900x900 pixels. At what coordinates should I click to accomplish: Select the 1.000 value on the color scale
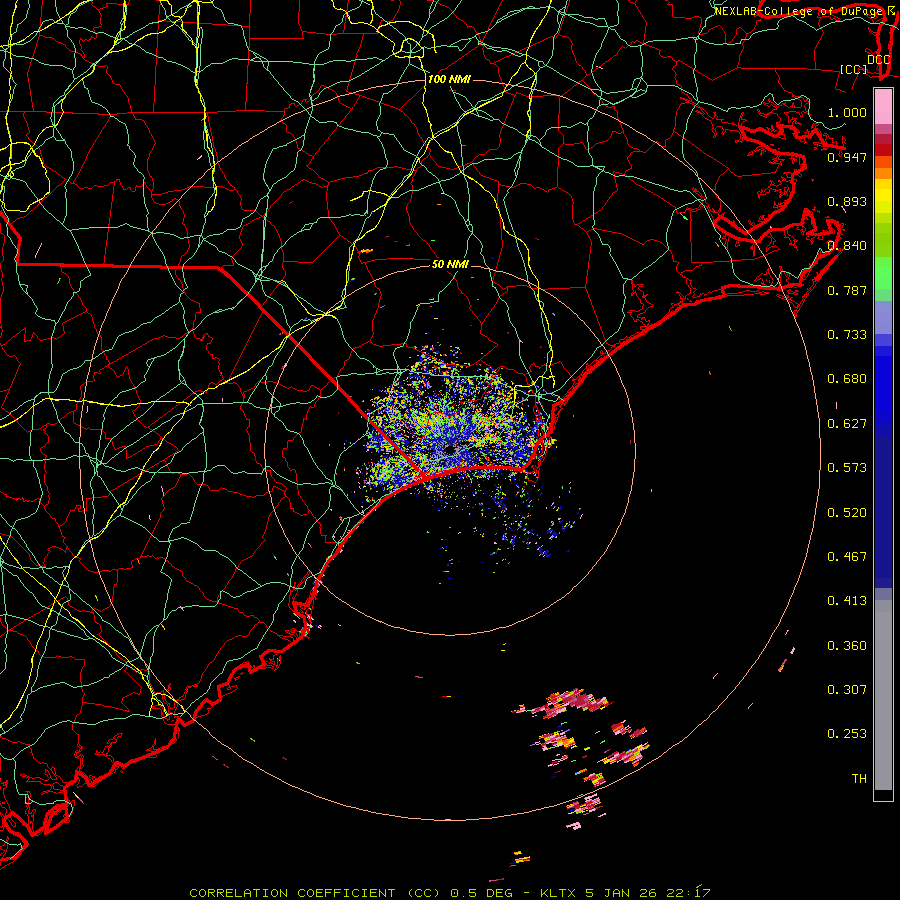pos(847,112)
